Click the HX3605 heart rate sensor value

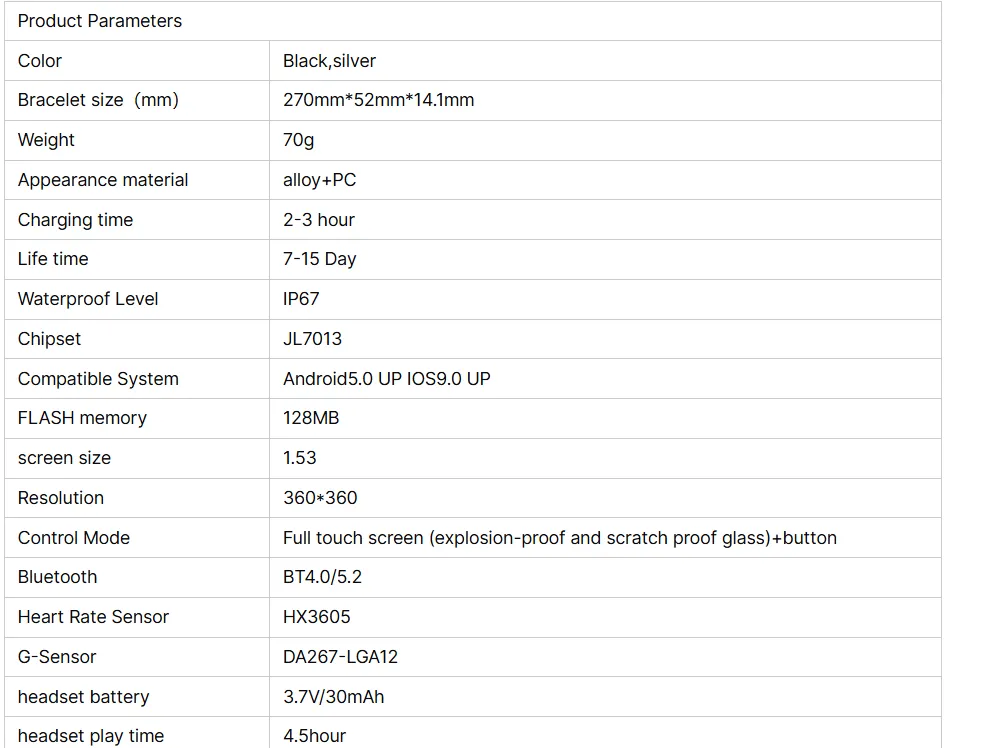click(317, 617)
